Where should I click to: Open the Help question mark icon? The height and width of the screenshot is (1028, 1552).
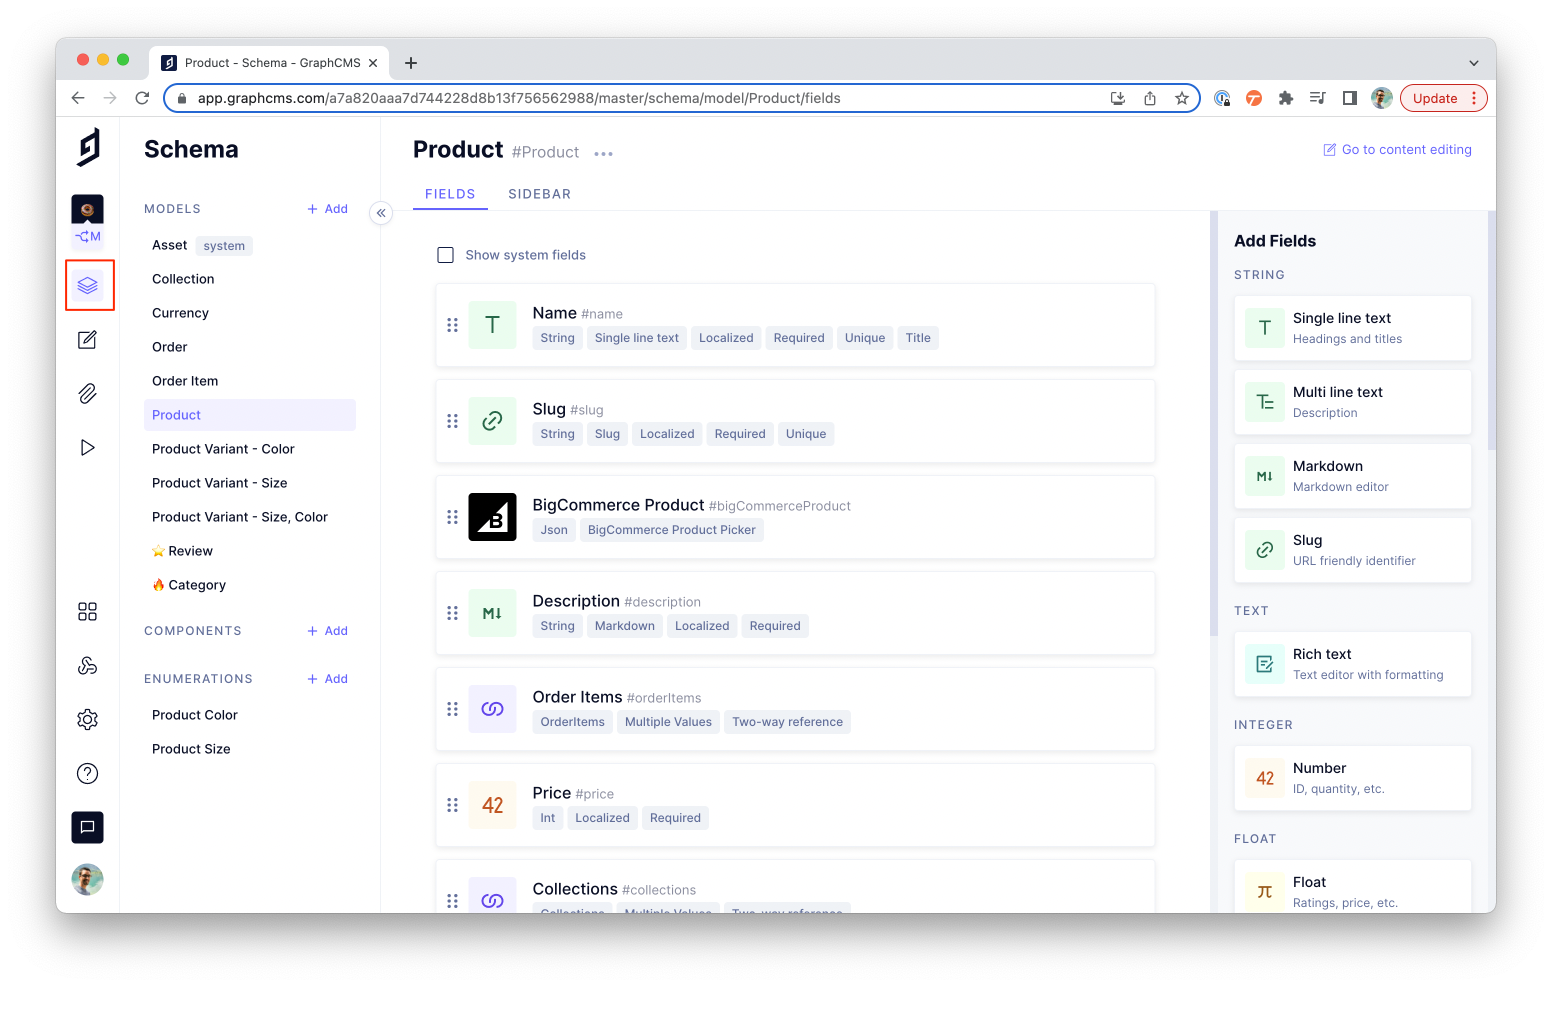point(88,773)
